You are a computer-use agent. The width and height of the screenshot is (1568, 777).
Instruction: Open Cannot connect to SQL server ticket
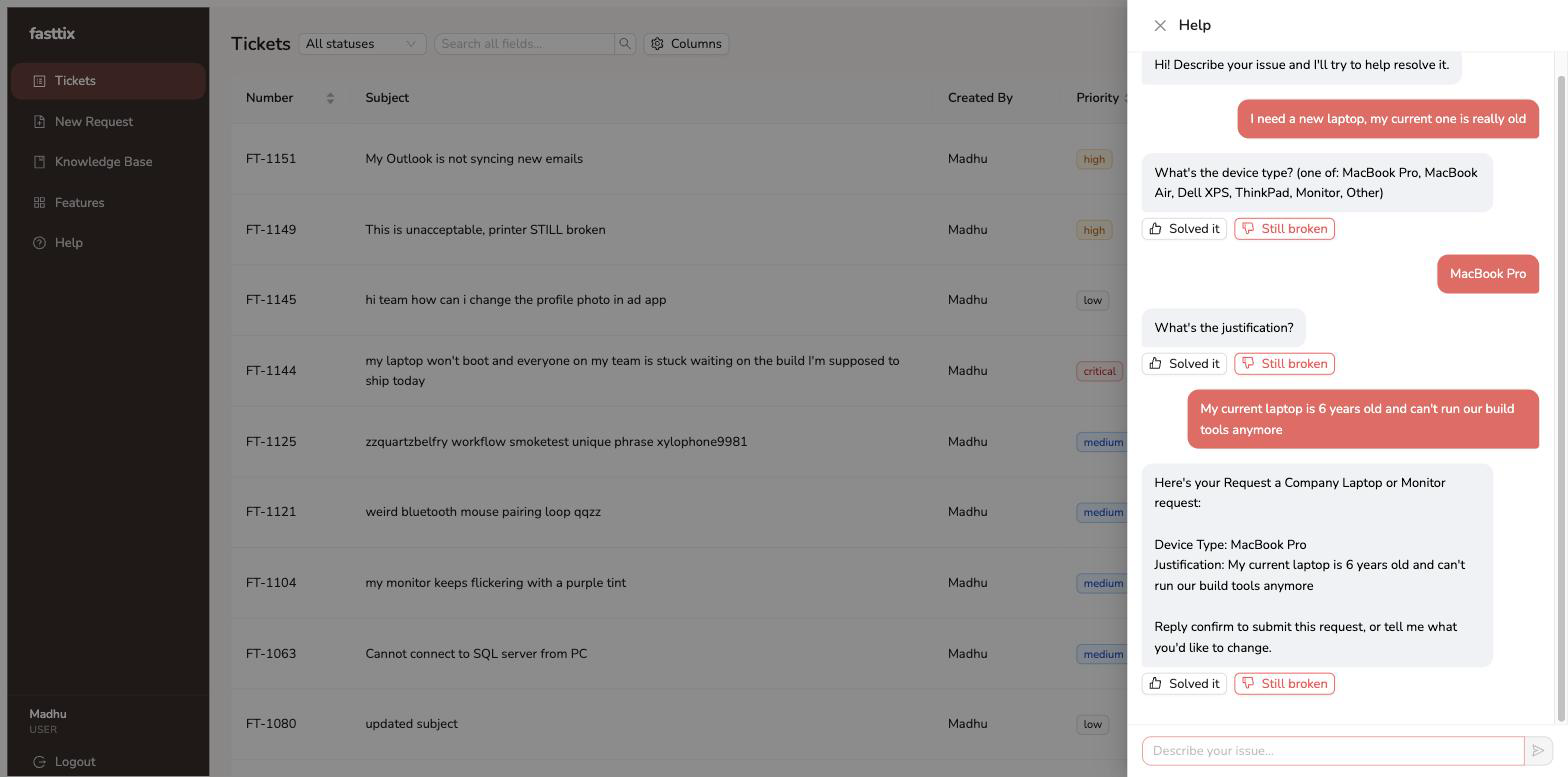(476, 654)
